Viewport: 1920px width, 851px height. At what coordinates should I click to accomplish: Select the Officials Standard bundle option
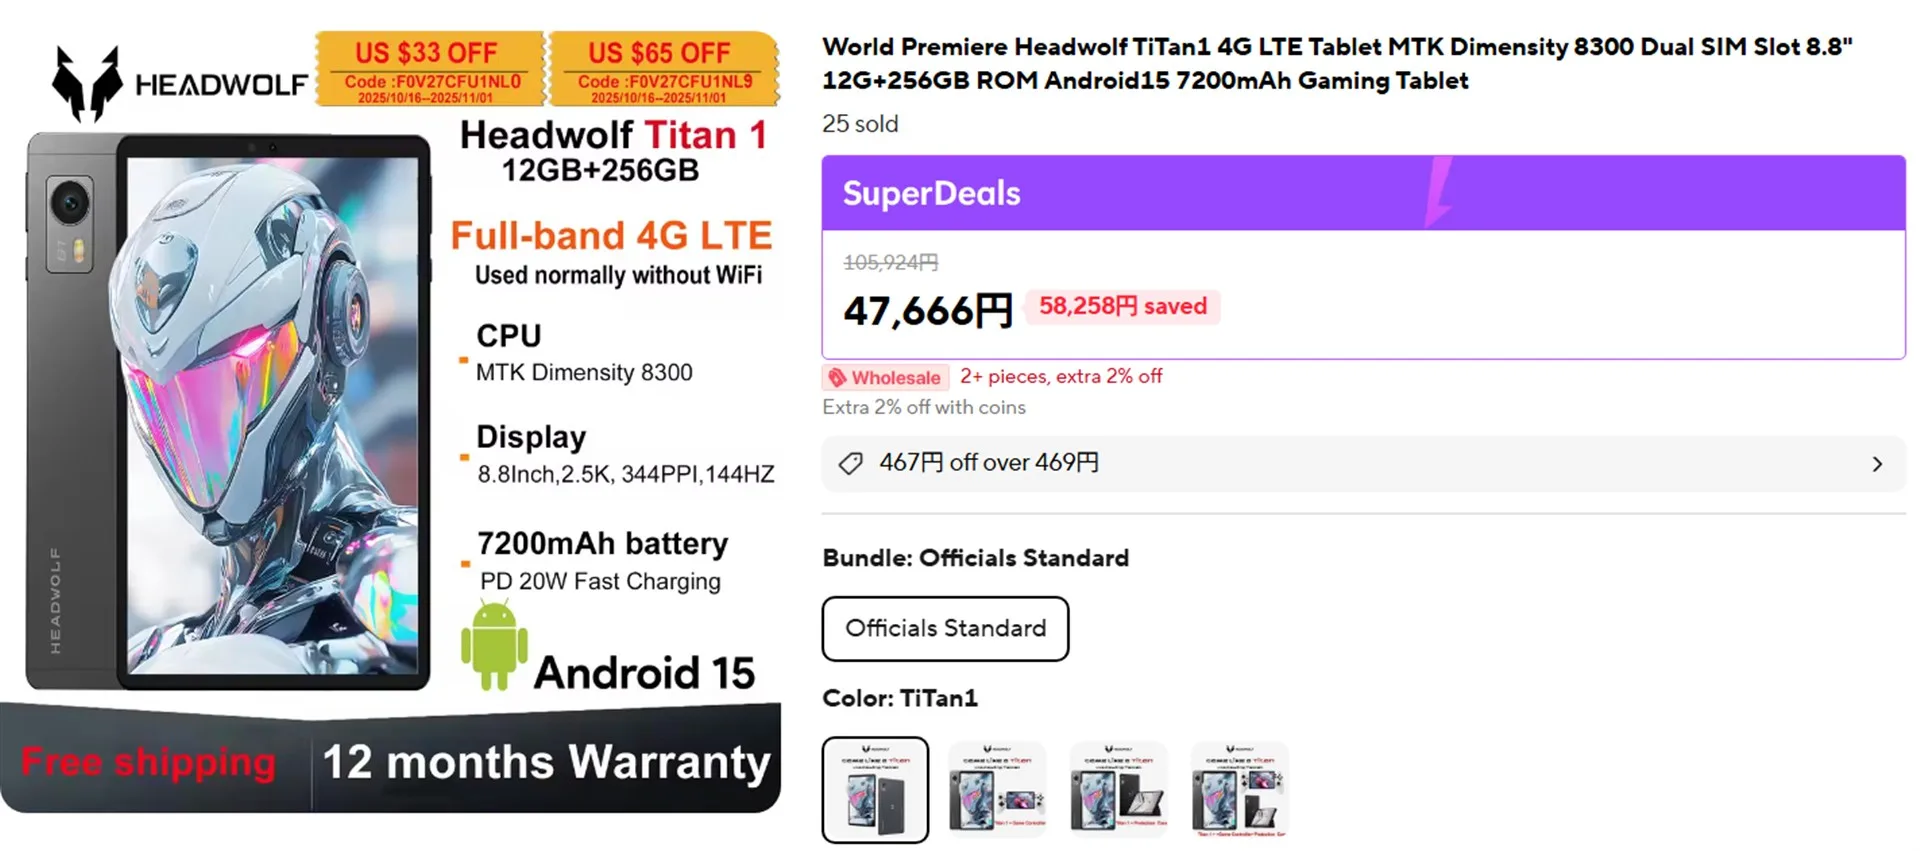click(x=945, y=628)
